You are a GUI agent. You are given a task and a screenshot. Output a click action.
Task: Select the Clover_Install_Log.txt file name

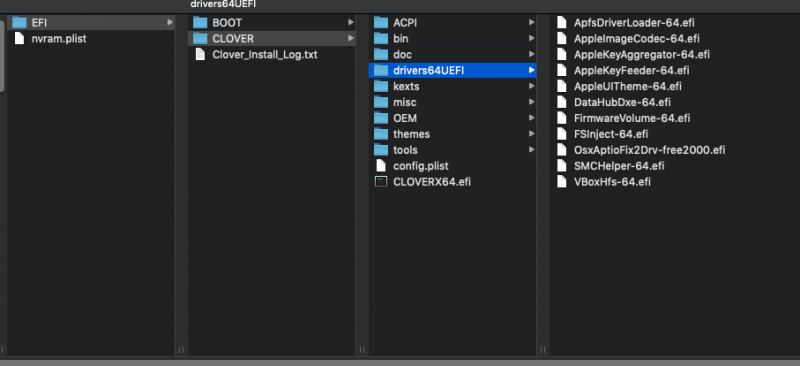[x=265, y=54]
